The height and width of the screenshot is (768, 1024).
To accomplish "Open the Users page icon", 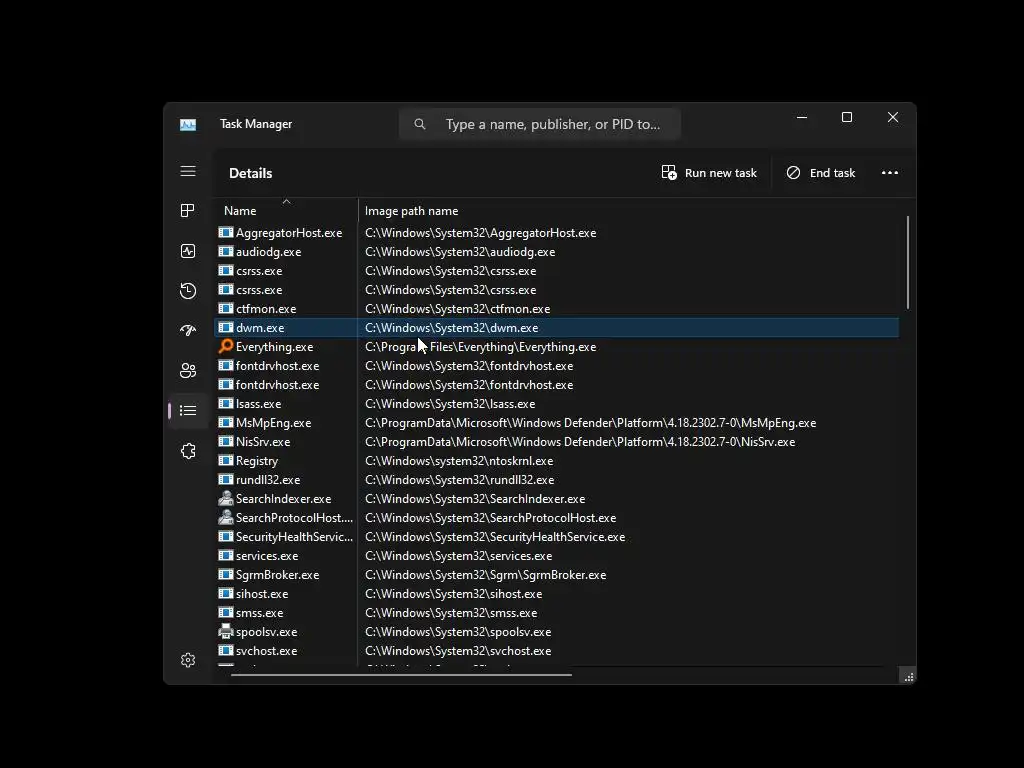I will click(188, 371).
